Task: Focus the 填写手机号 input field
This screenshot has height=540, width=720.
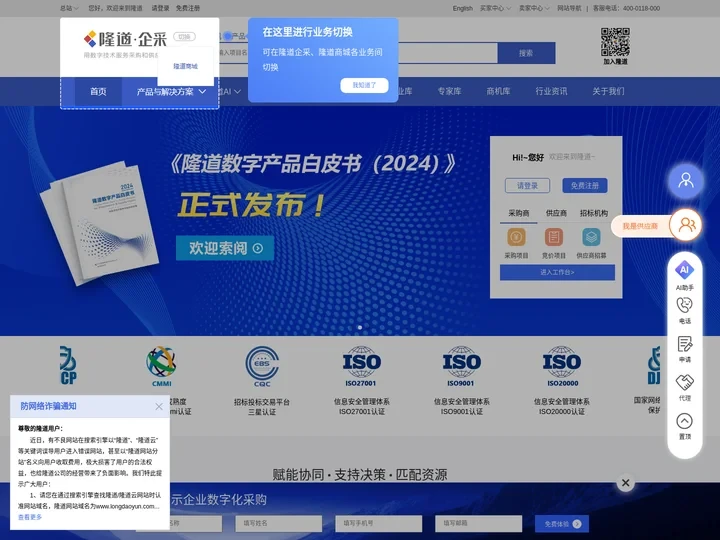Action: point(378,523)
